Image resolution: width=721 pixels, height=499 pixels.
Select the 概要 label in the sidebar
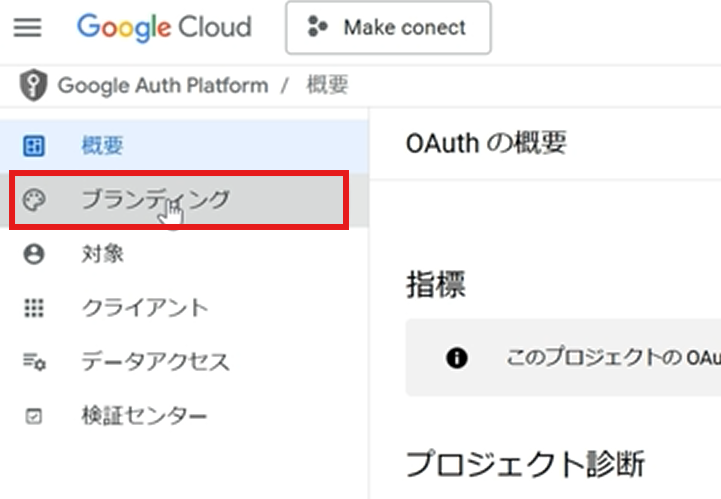click(102, 146)
